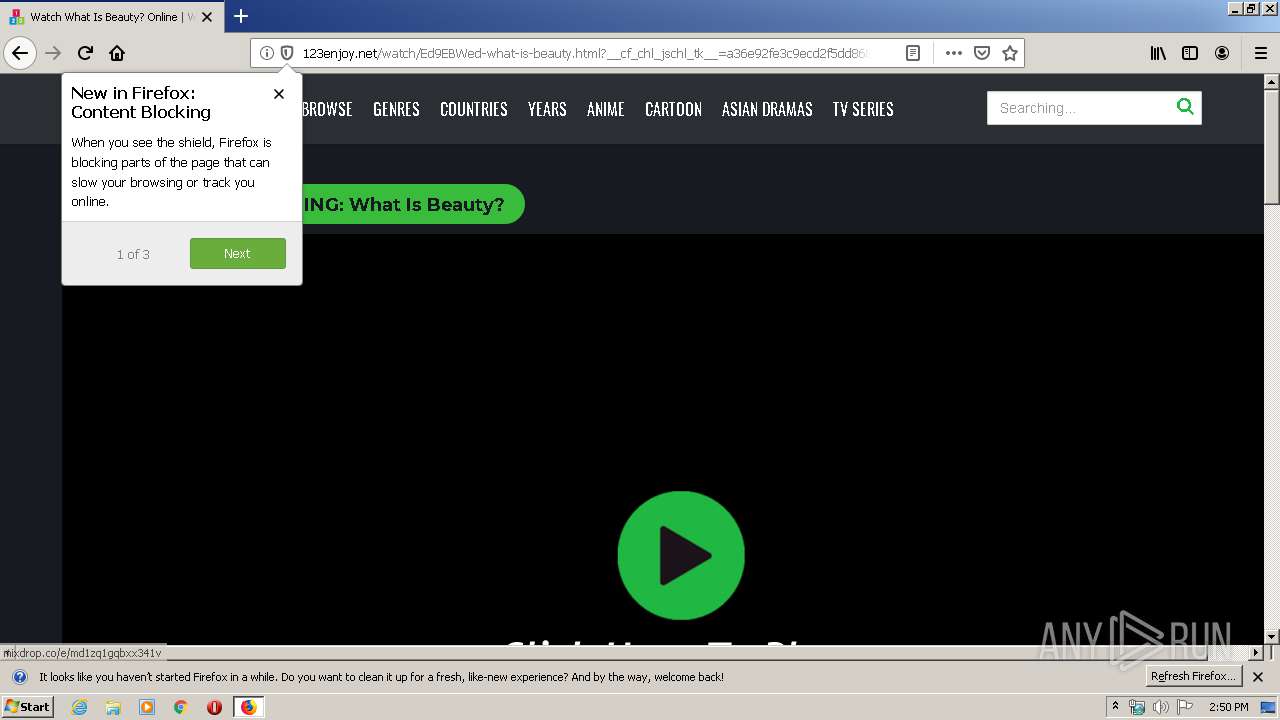Select Firefox in the taskbar
The width and height of the screenshot is (1280, 720).
[x=248, y=707]
